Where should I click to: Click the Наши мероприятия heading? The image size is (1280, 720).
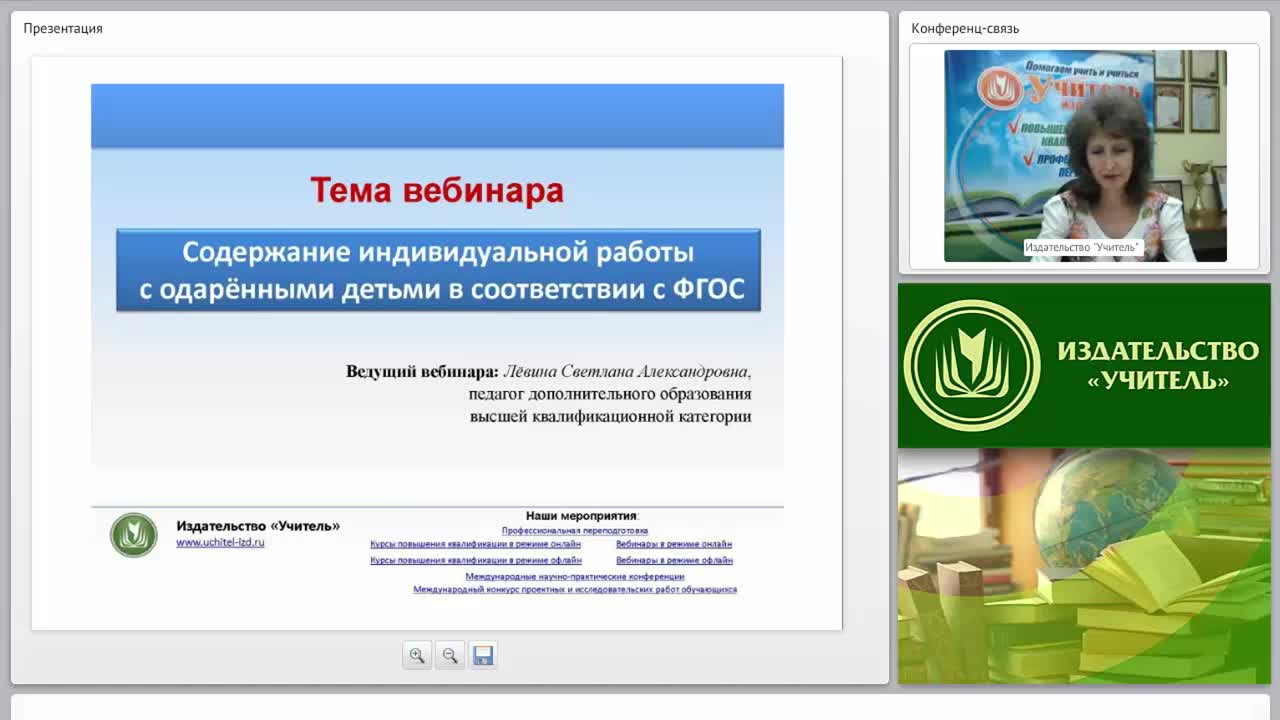coord(581,516)
